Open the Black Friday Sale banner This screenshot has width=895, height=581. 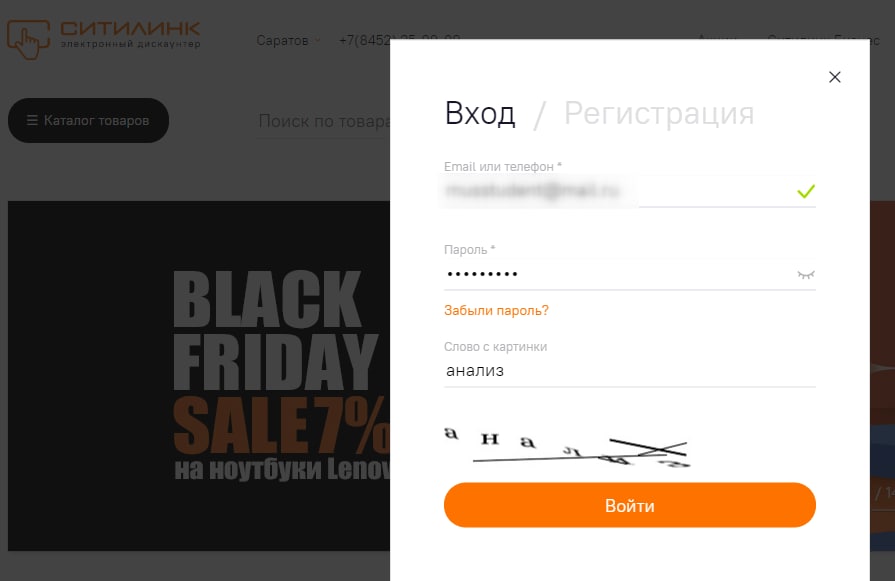[x=199, y=376]
